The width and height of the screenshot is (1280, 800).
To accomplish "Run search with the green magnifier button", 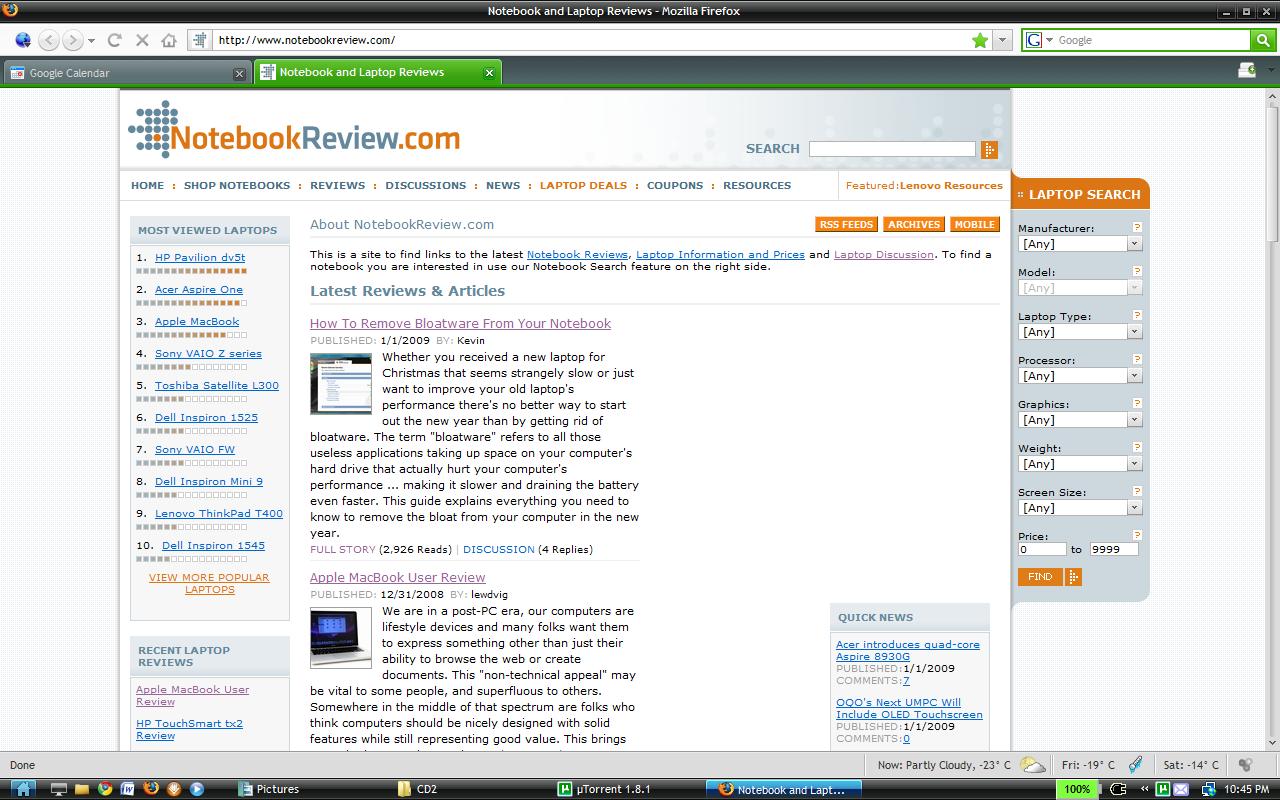I will pyautogui.click(x=1264, y=40).
